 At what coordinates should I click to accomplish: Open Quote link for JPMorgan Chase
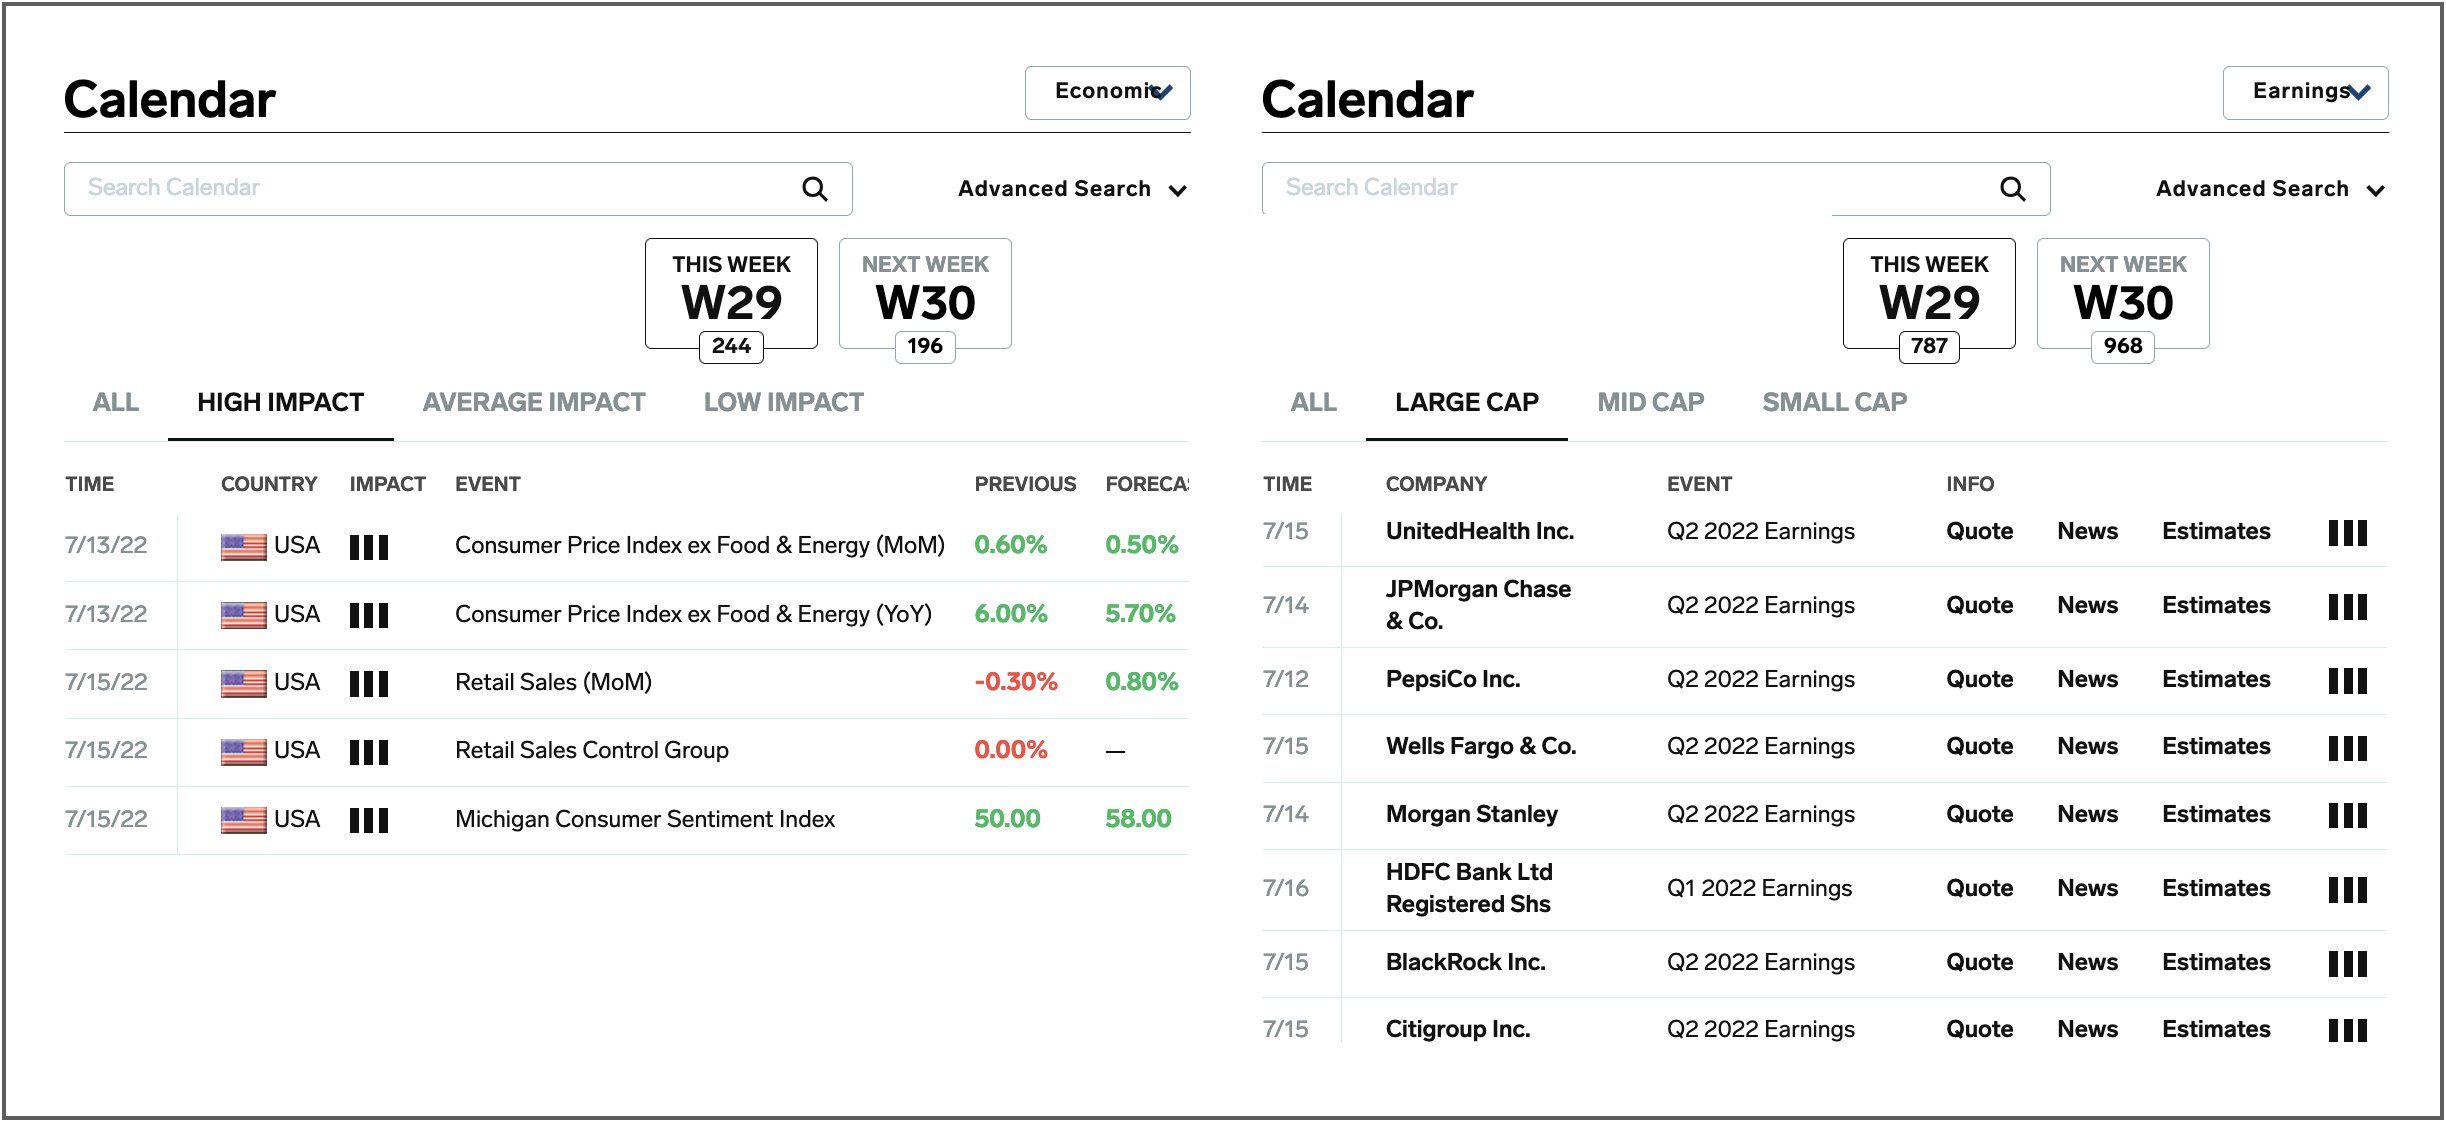[1979, 605]
